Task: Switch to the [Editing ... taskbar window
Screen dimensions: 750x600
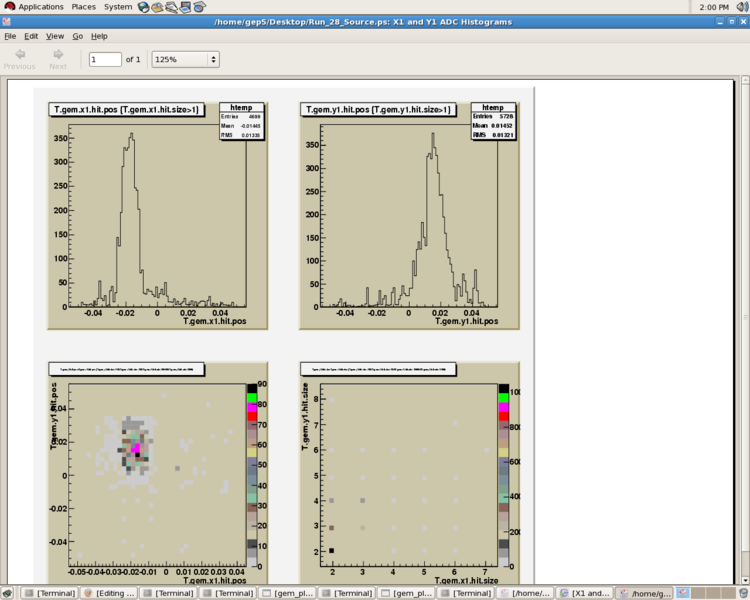Action: pyautogui.click(x=110, y=593)
